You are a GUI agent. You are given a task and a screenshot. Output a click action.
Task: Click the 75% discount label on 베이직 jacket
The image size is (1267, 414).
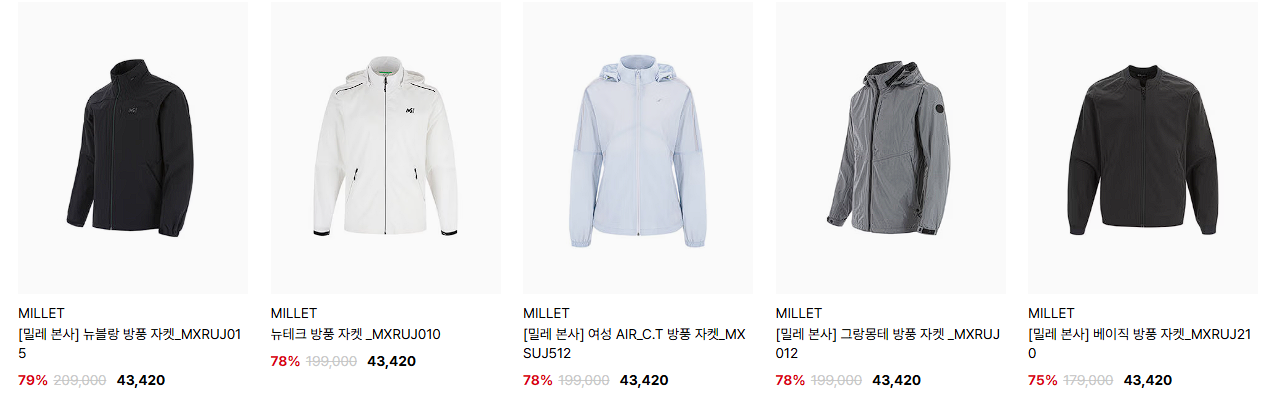(1043, 380)
